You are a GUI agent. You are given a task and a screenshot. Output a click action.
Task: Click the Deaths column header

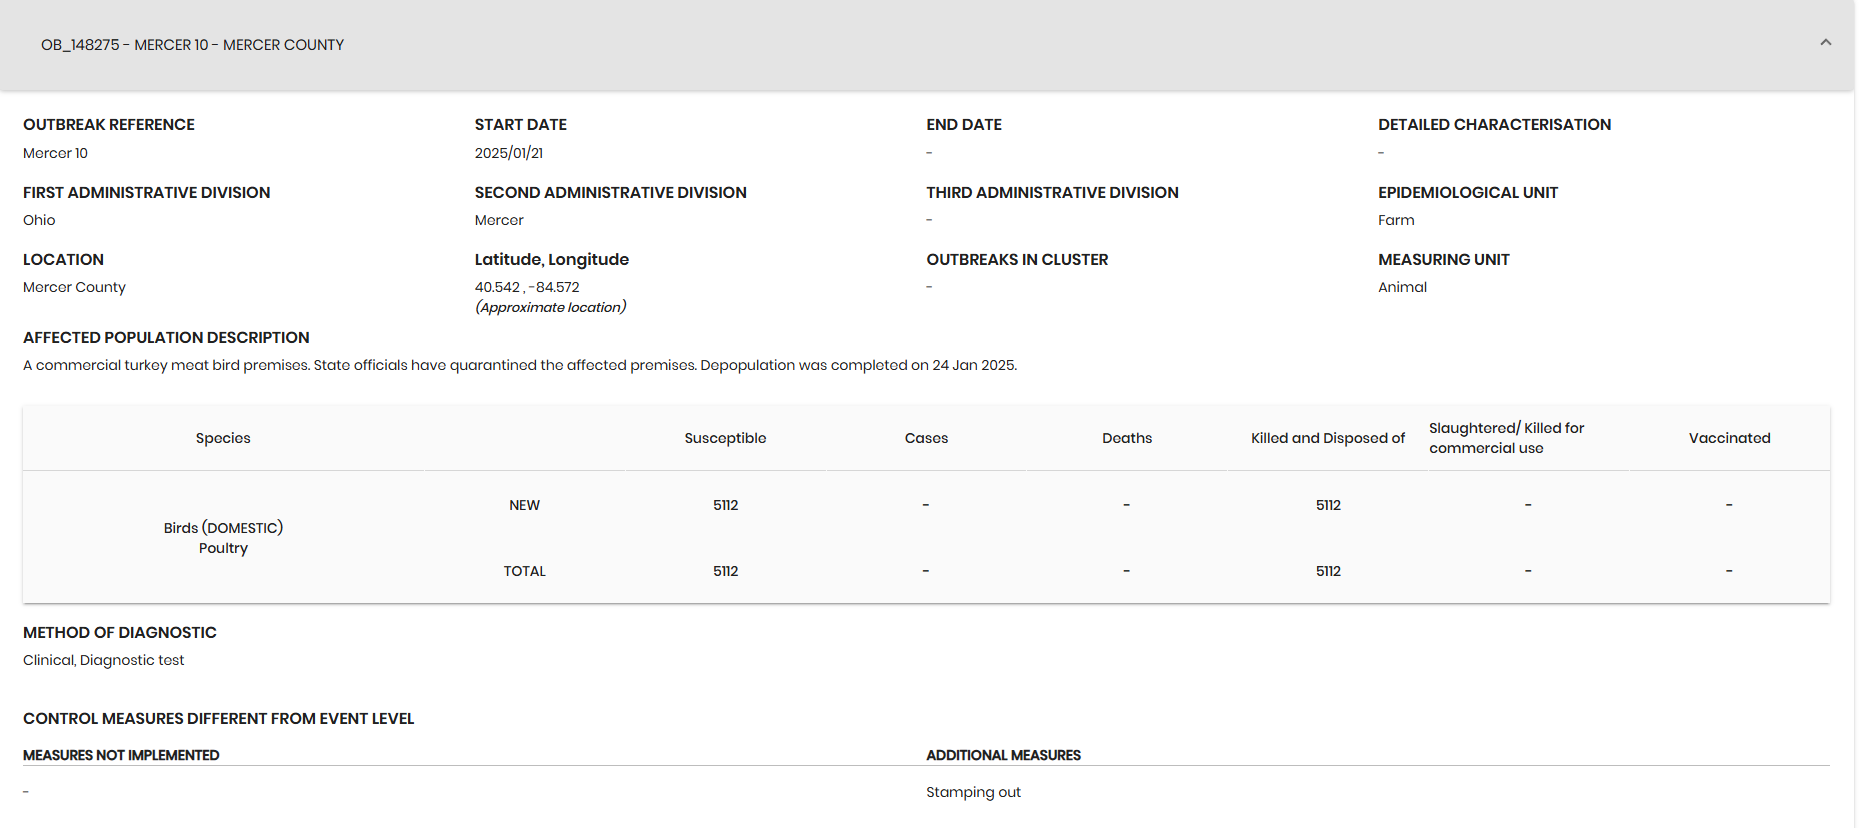click(1127, 438)
